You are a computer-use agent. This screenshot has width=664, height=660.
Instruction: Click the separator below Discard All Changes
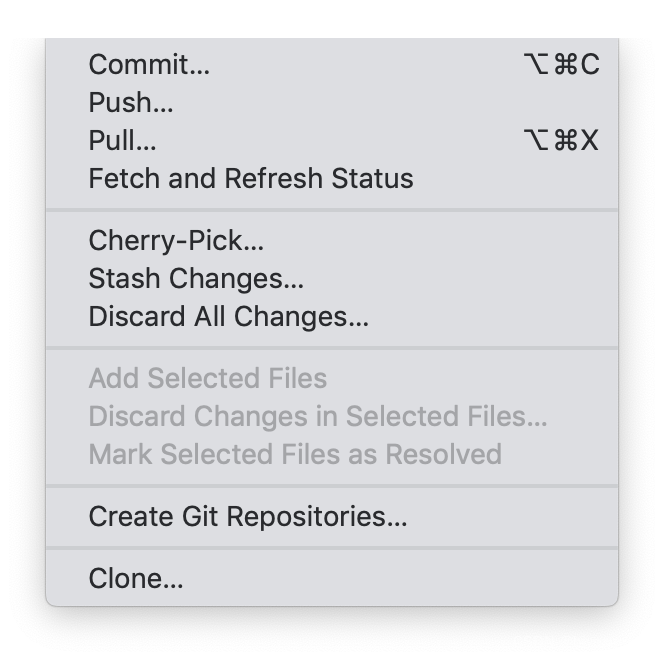click(332, 348)
